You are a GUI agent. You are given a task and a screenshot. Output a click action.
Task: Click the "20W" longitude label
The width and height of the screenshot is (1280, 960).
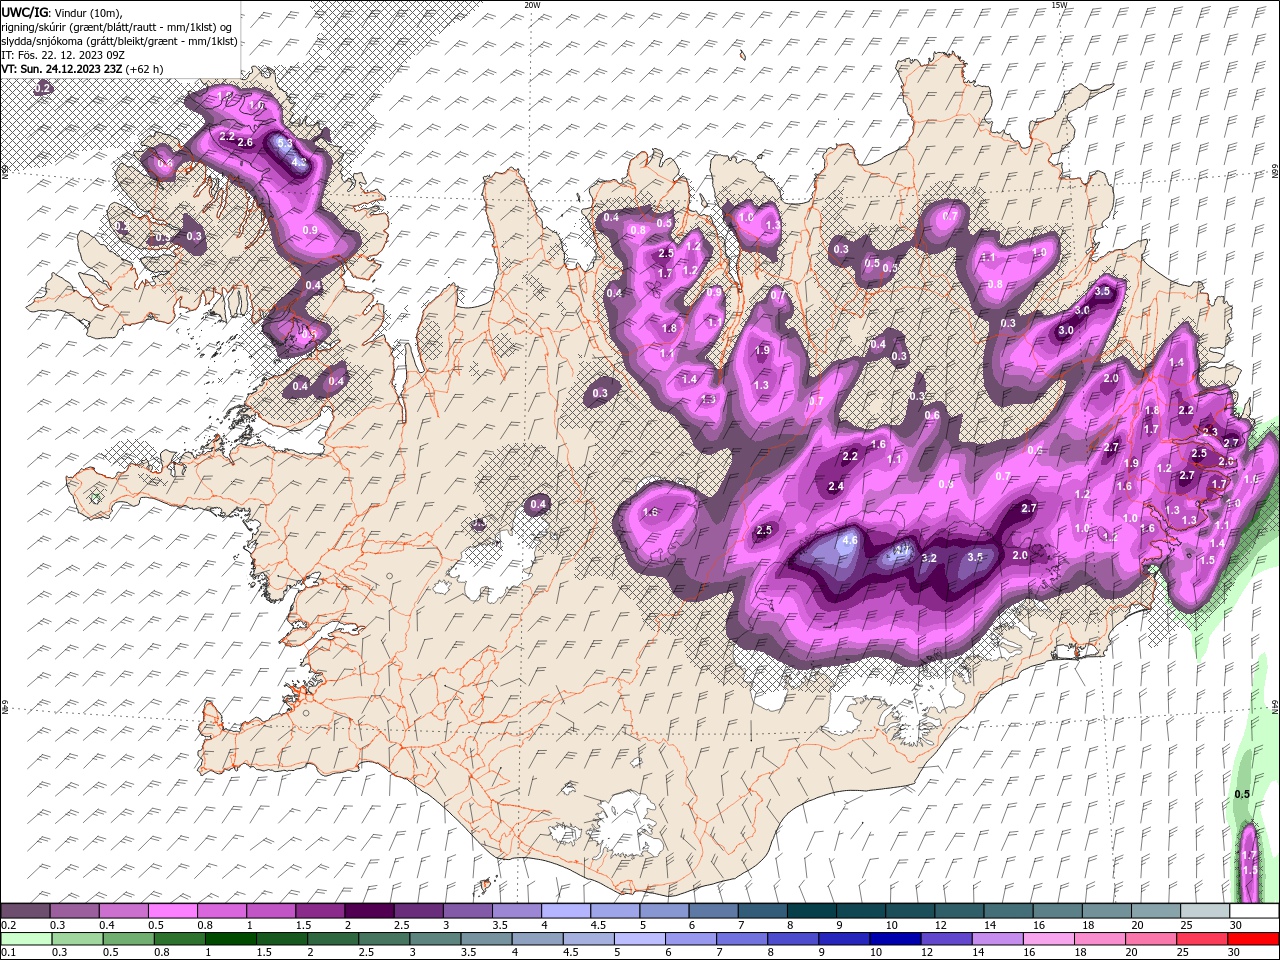pyautogui.click(x=532, y=5)
